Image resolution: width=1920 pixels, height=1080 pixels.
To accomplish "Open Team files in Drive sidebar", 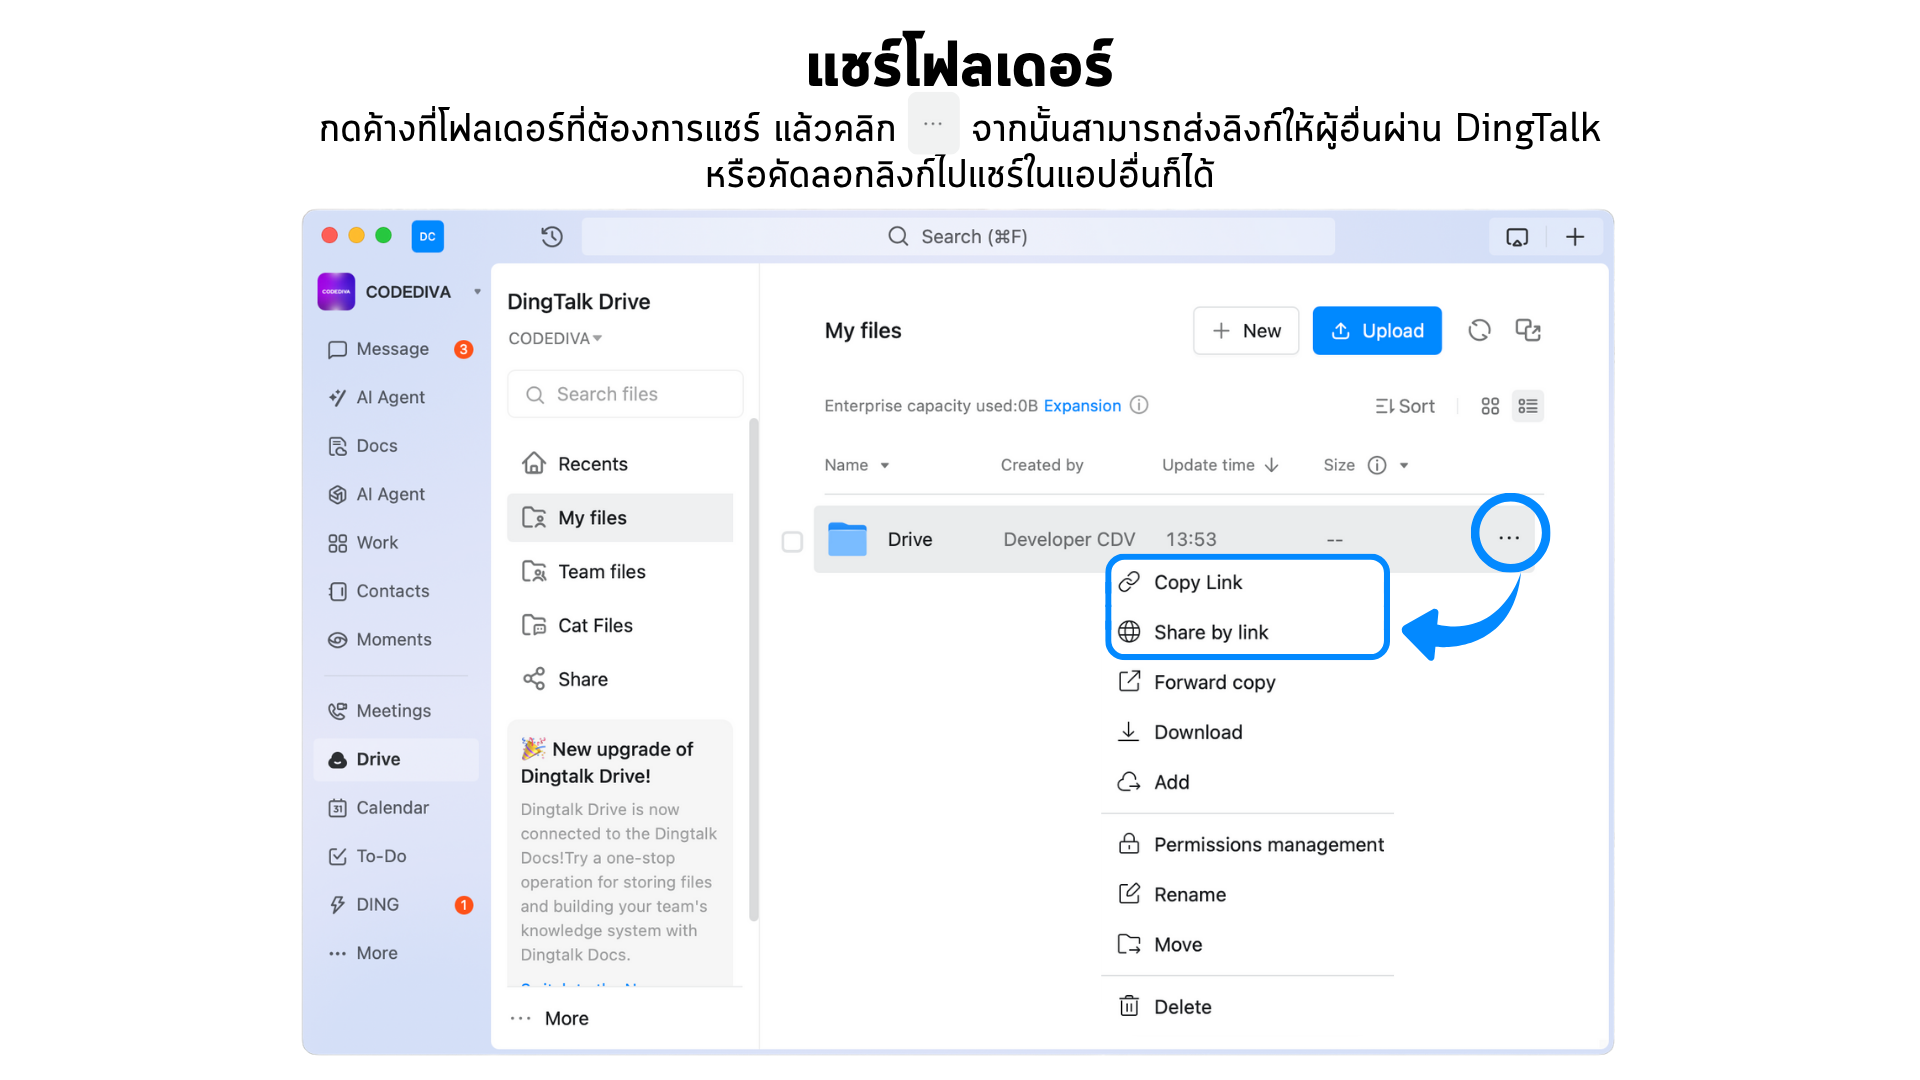I will (x=601, y=571).
